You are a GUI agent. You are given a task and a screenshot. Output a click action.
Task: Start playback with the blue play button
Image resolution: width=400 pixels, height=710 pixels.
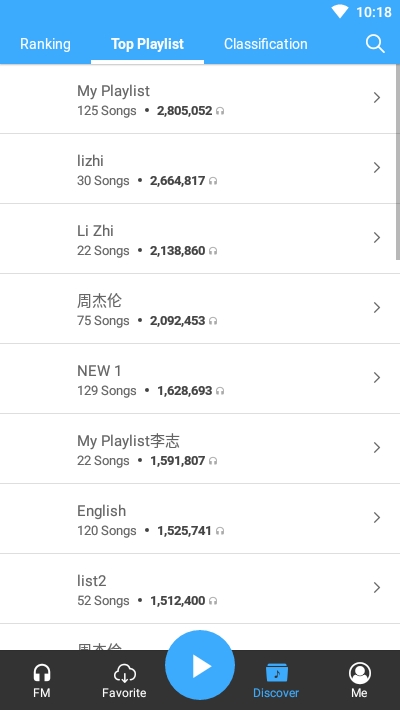click(x=200, y=666)
